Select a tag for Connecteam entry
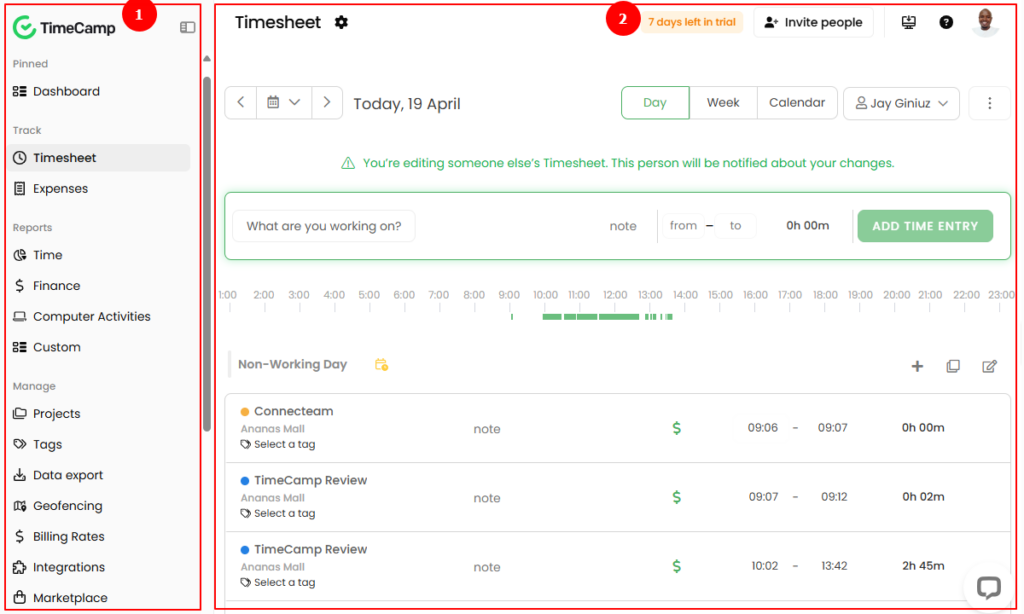1024x614 pixels. tap(278, 444)
